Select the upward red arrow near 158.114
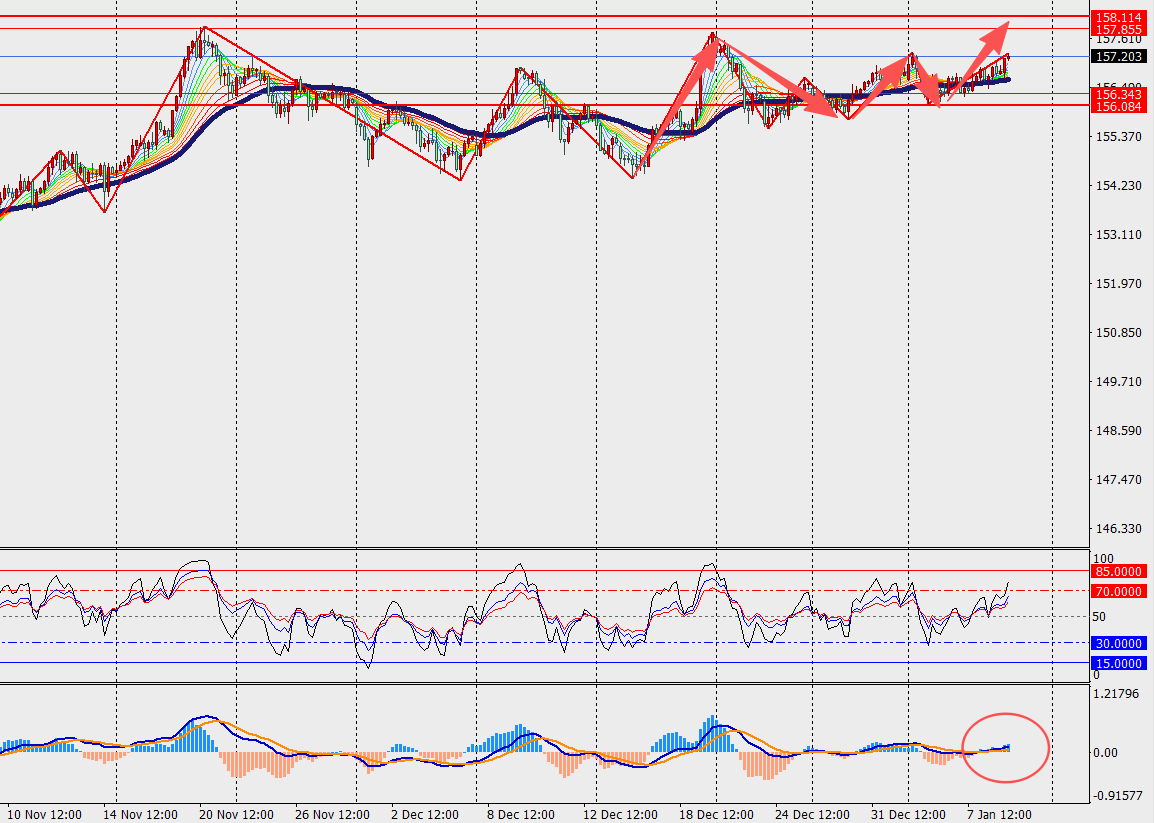 (992, 40)
